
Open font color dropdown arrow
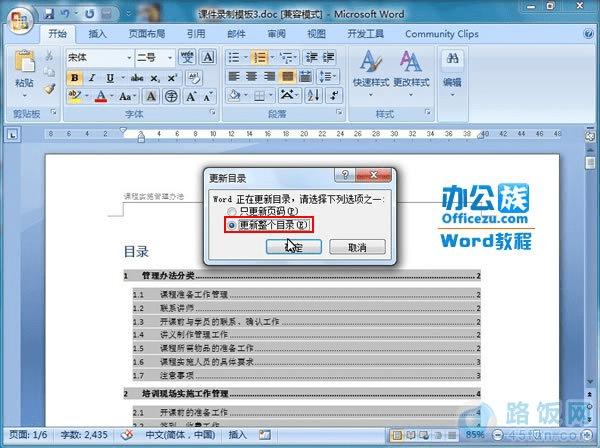click(112, 96)
